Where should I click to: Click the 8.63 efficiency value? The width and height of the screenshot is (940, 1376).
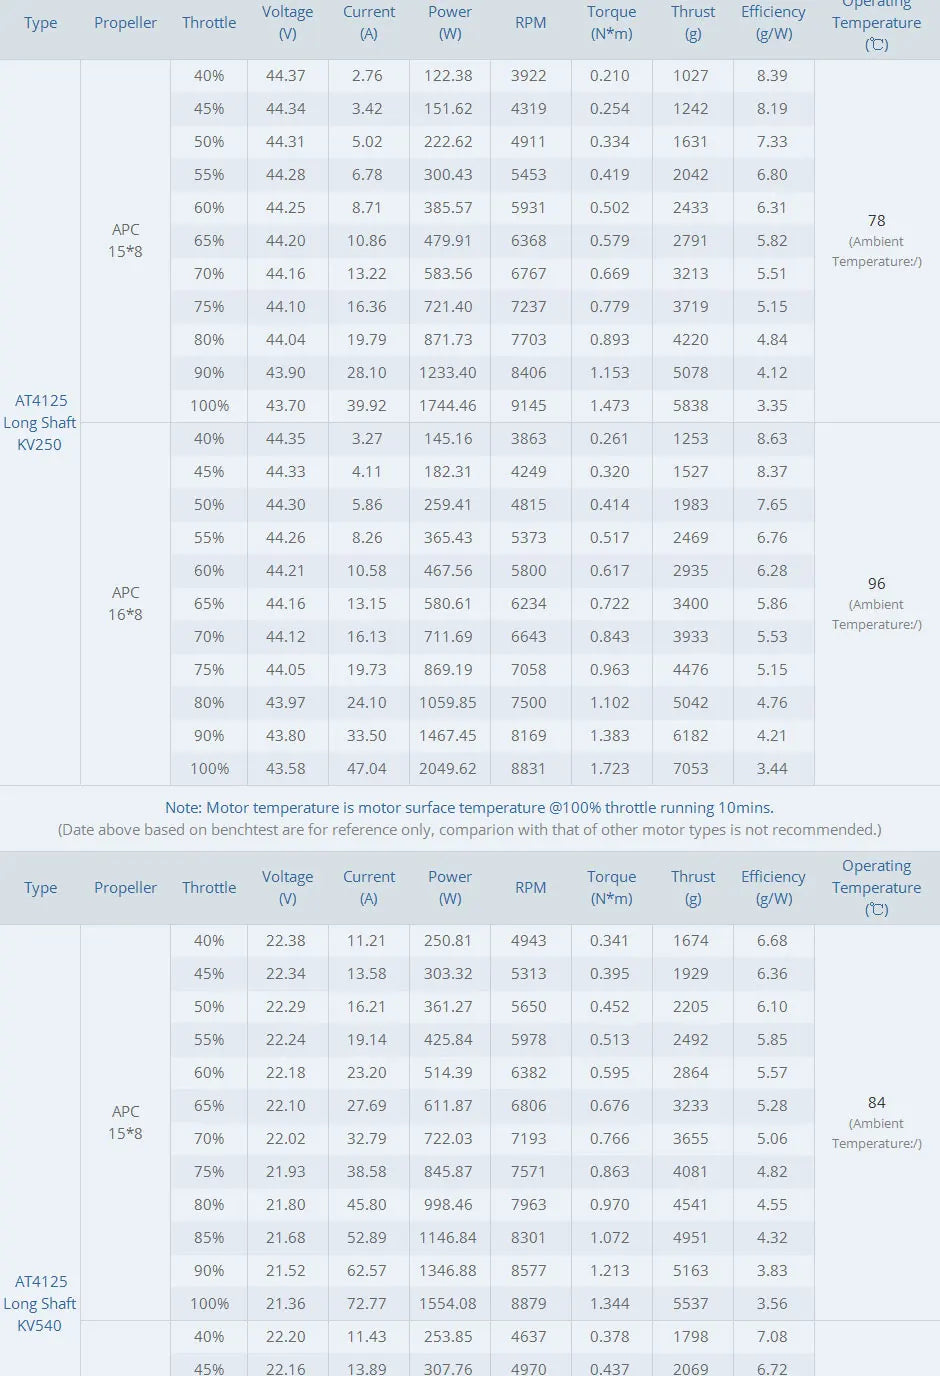(772, 439)
